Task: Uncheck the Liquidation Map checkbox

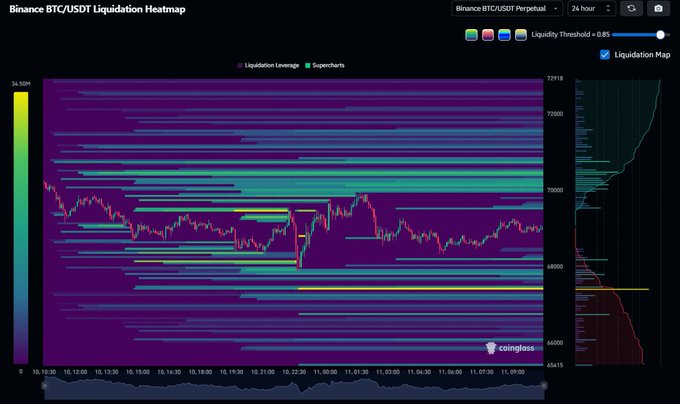Action: [x=604, y=55]
